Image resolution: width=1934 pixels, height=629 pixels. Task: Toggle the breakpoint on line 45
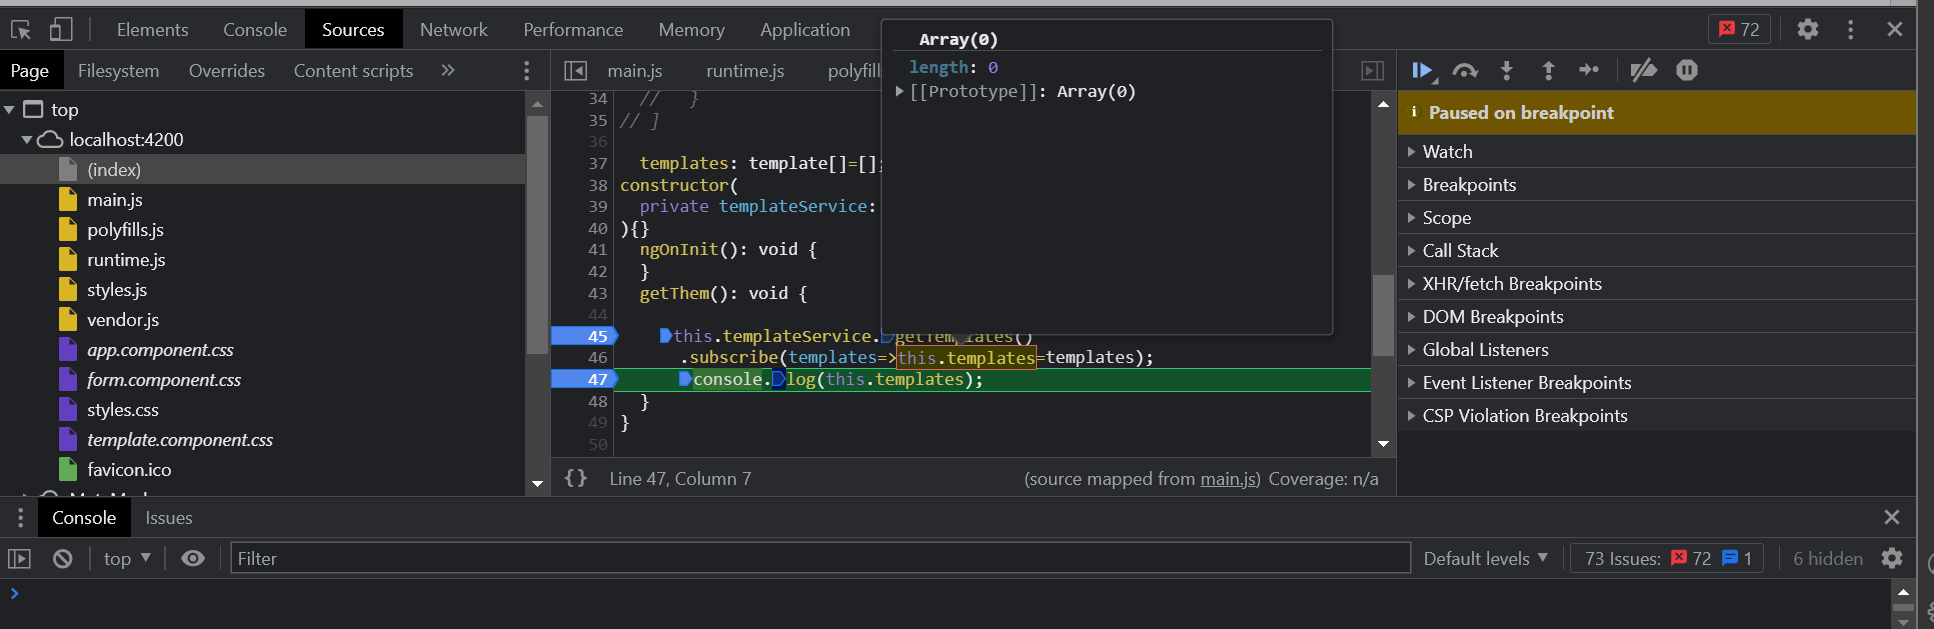pos(586,336)
